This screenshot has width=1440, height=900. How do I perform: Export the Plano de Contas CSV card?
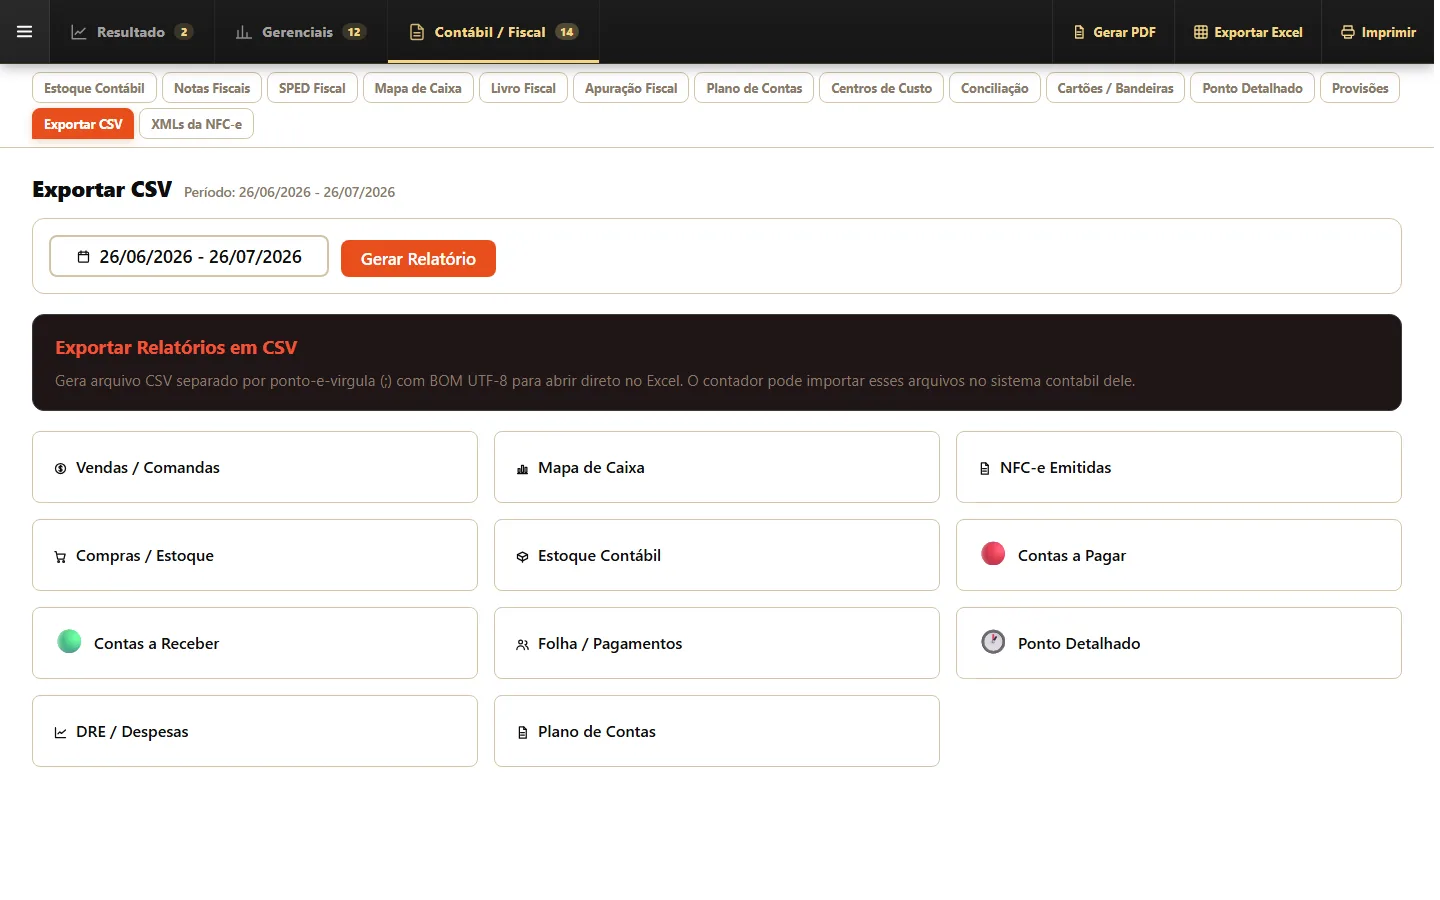(717, 731)
